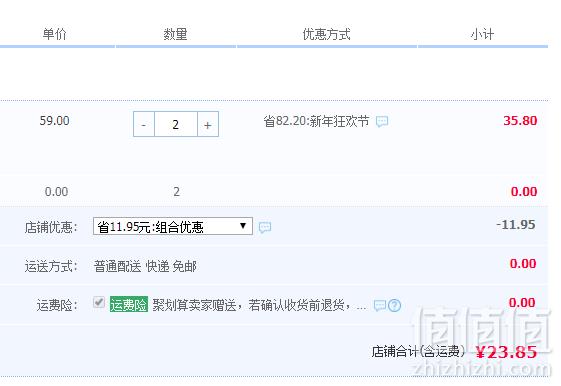The height and width of the screenshot is (386, 561).
Task: Open comment icon beside 新年狂欢节 discount
Action: click(382, 121)
